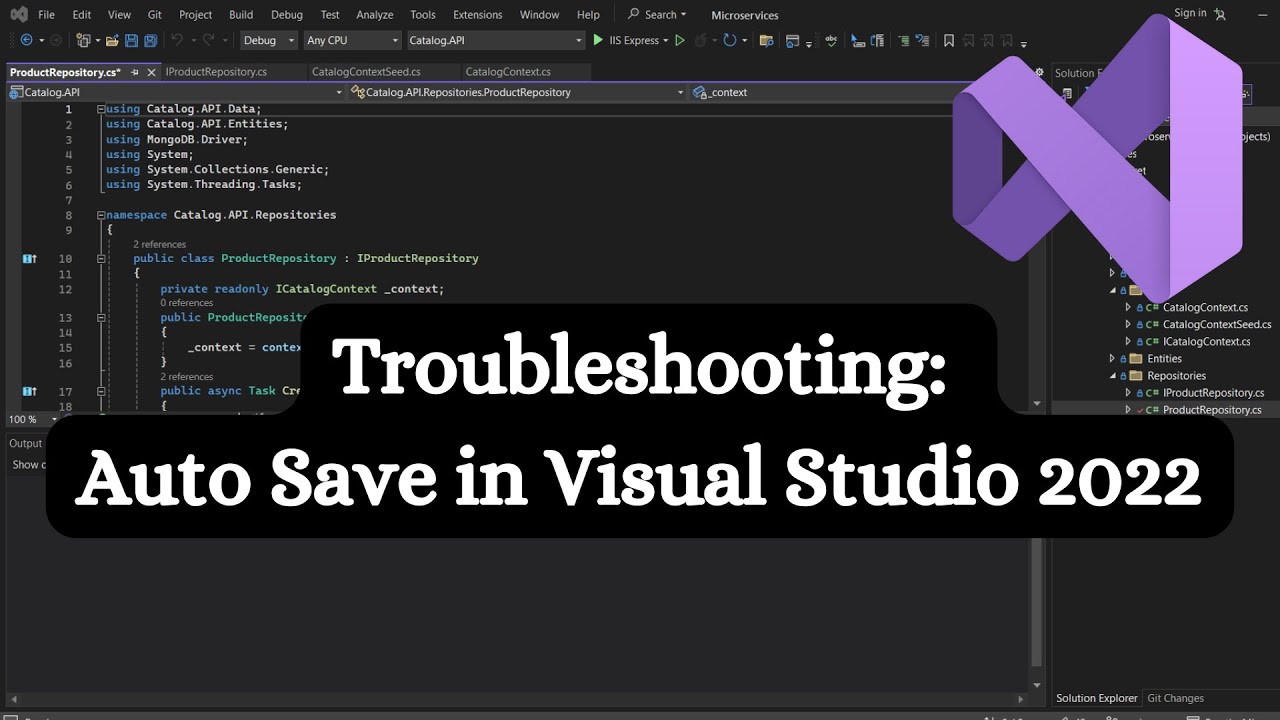This screenshot has width=1280, height=720.
Task: Click the browser window toolbar icon
Action: pos(792,40)
